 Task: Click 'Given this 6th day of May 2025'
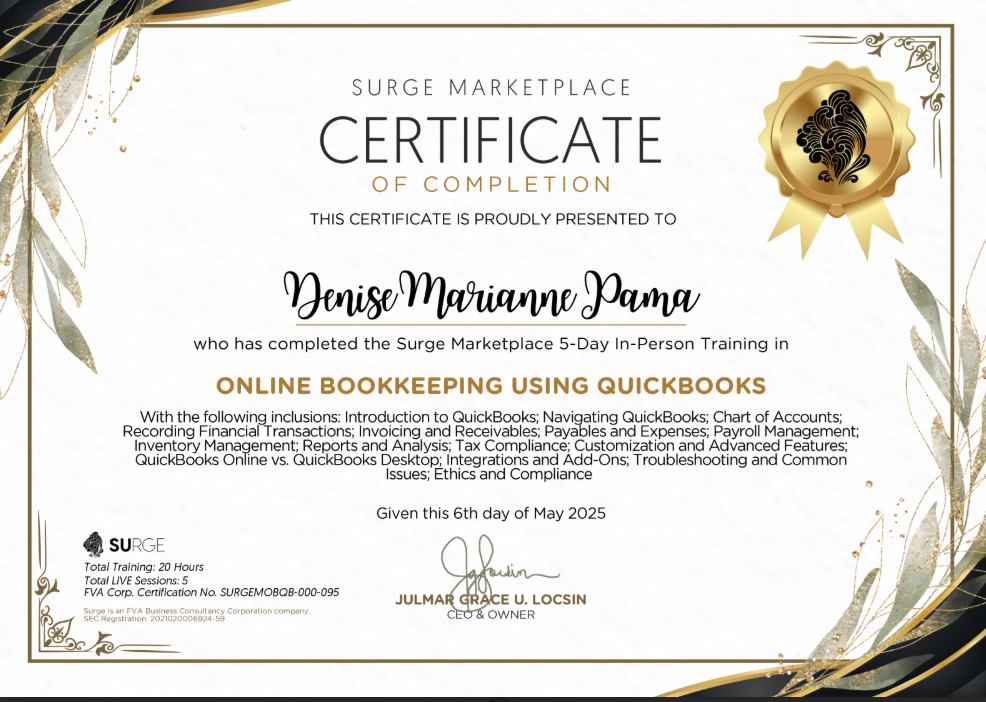[490, 513]
